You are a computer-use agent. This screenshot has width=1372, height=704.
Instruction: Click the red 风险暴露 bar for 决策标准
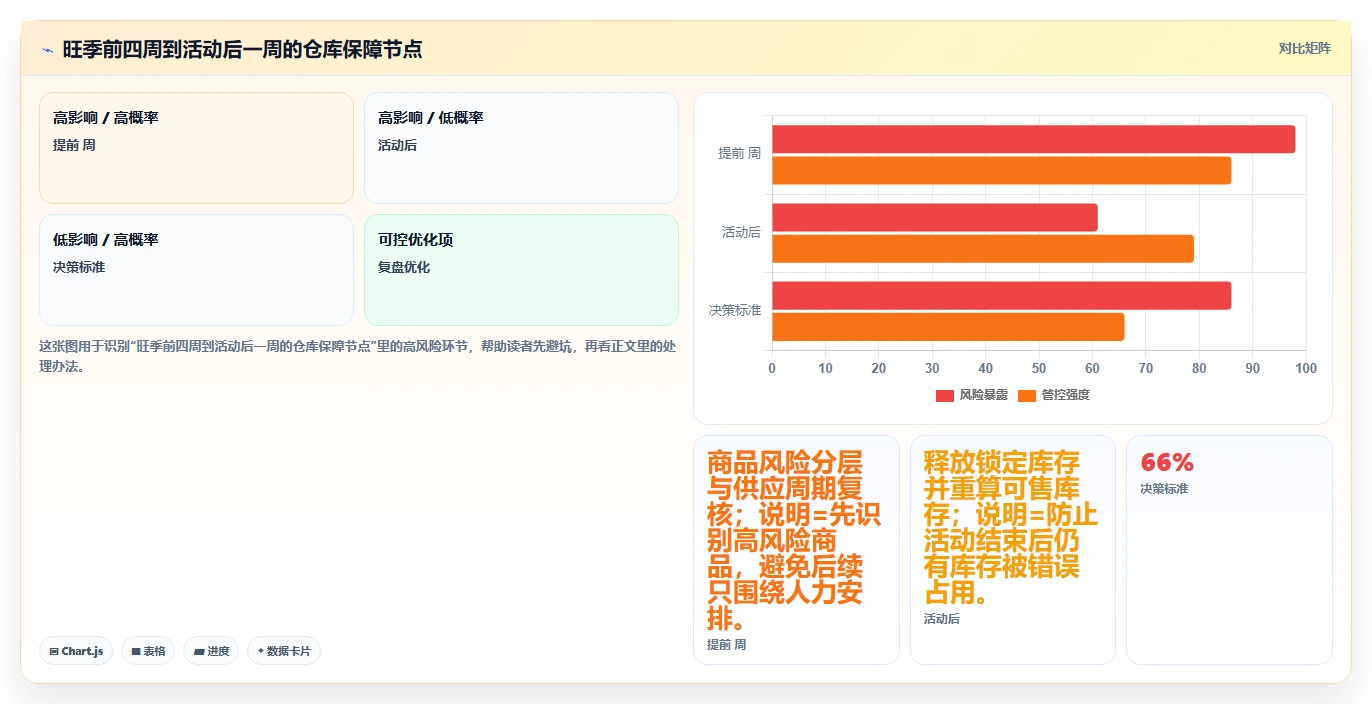(1001, 295)
